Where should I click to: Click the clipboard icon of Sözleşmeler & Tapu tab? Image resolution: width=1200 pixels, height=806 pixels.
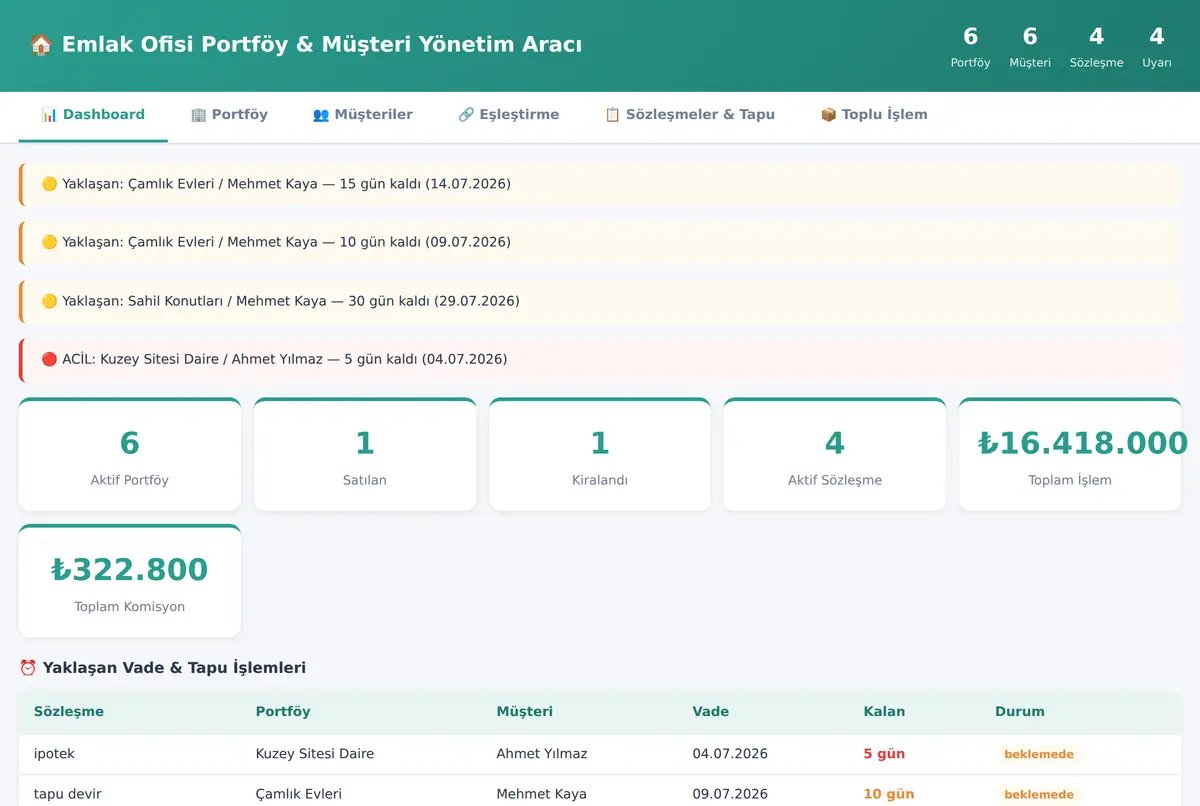(x=613, y=115)
